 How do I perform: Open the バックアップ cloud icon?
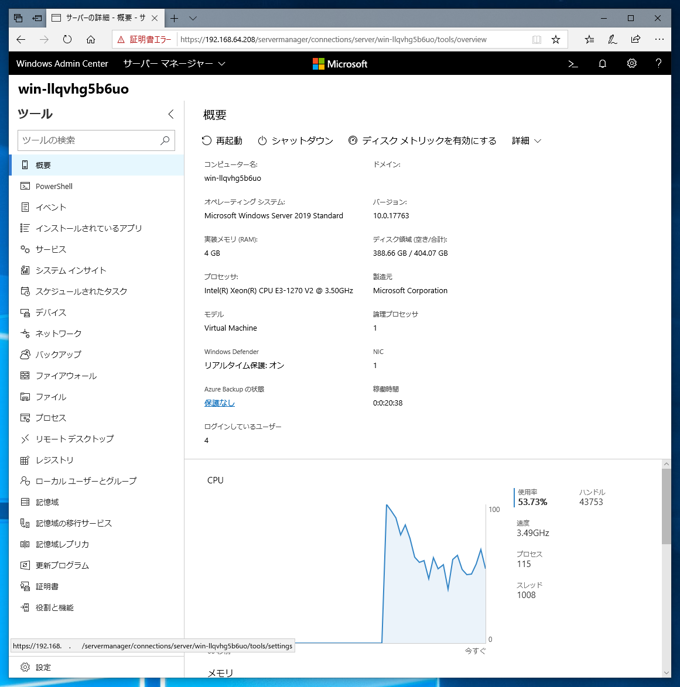25,354
